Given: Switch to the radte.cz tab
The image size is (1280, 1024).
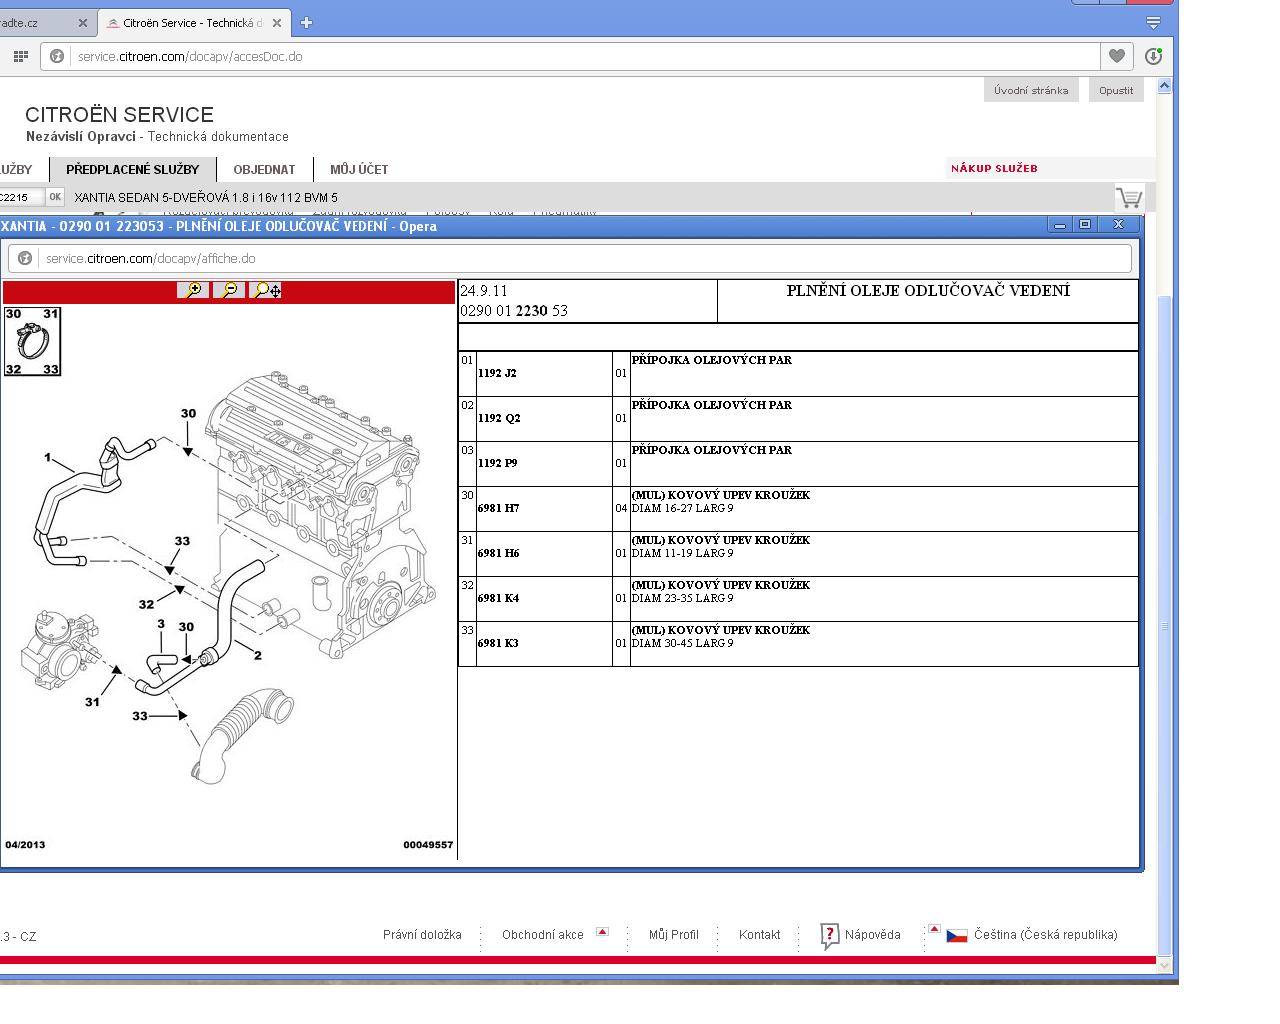Looking at the screenshot, I should click(x=40, y=22).
